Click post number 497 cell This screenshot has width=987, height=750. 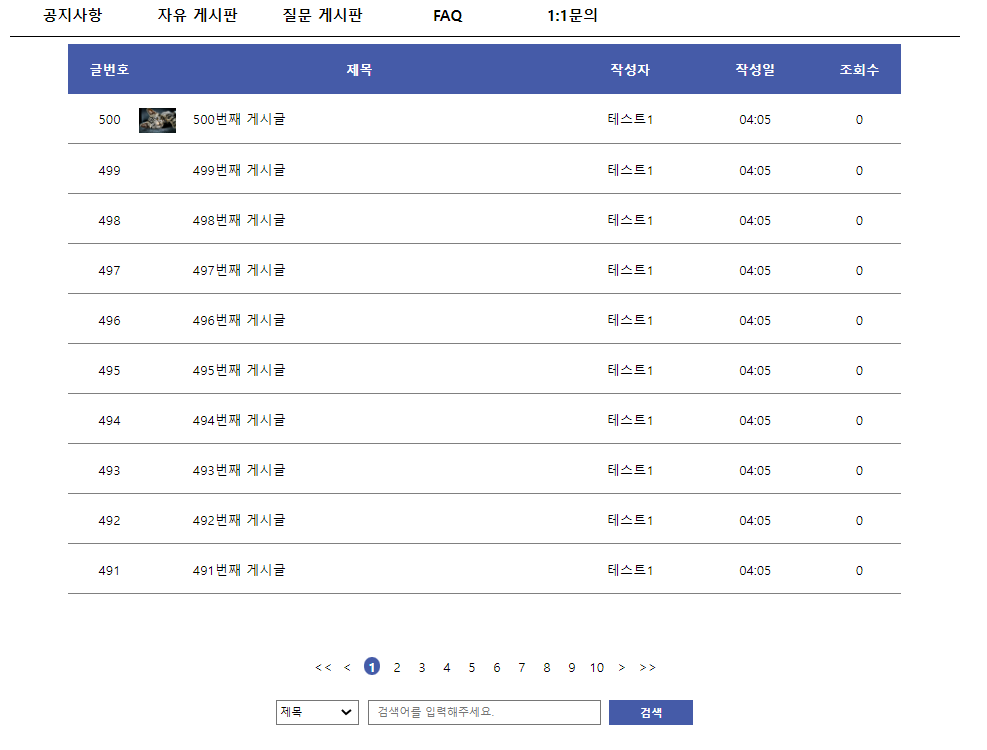[x=110, y=271]
